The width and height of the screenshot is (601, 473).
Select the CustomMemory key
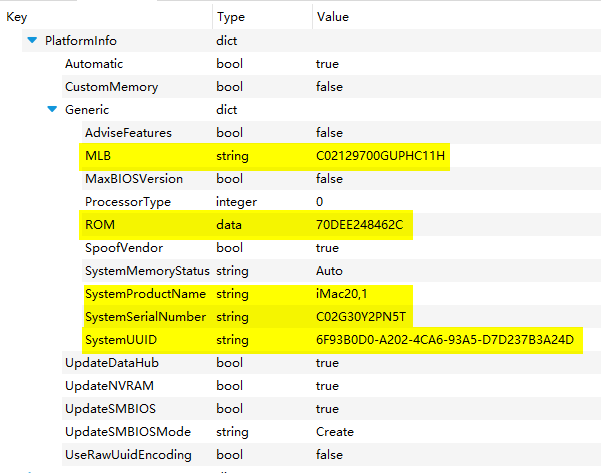111,87
